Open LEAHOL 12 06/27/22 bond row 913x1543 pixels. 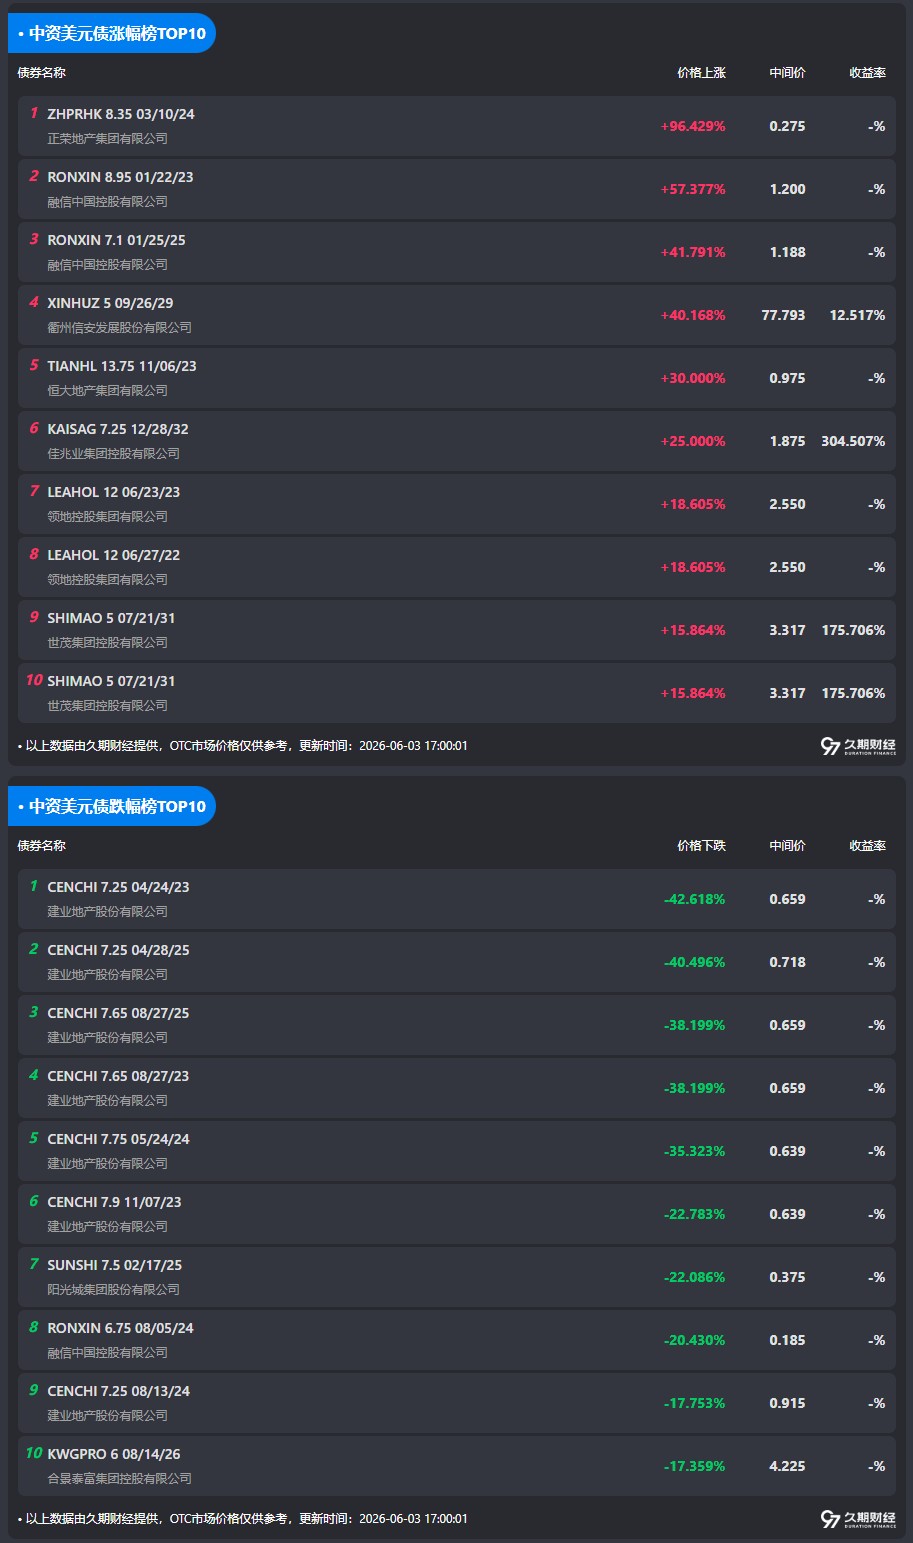pyautogui.click(x=457, y=567)
